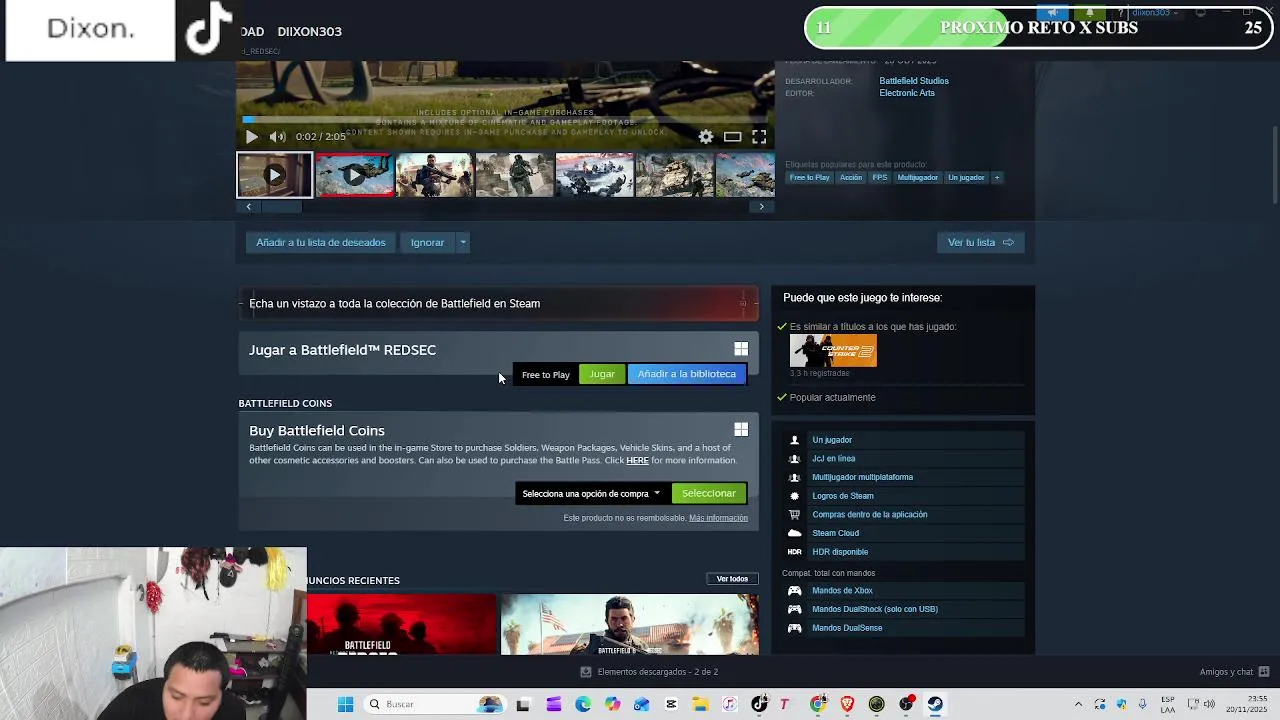This screenshot has width=1280, height=720.
Task: Open File Explorer in taskbar
Action: click(700, 704)
